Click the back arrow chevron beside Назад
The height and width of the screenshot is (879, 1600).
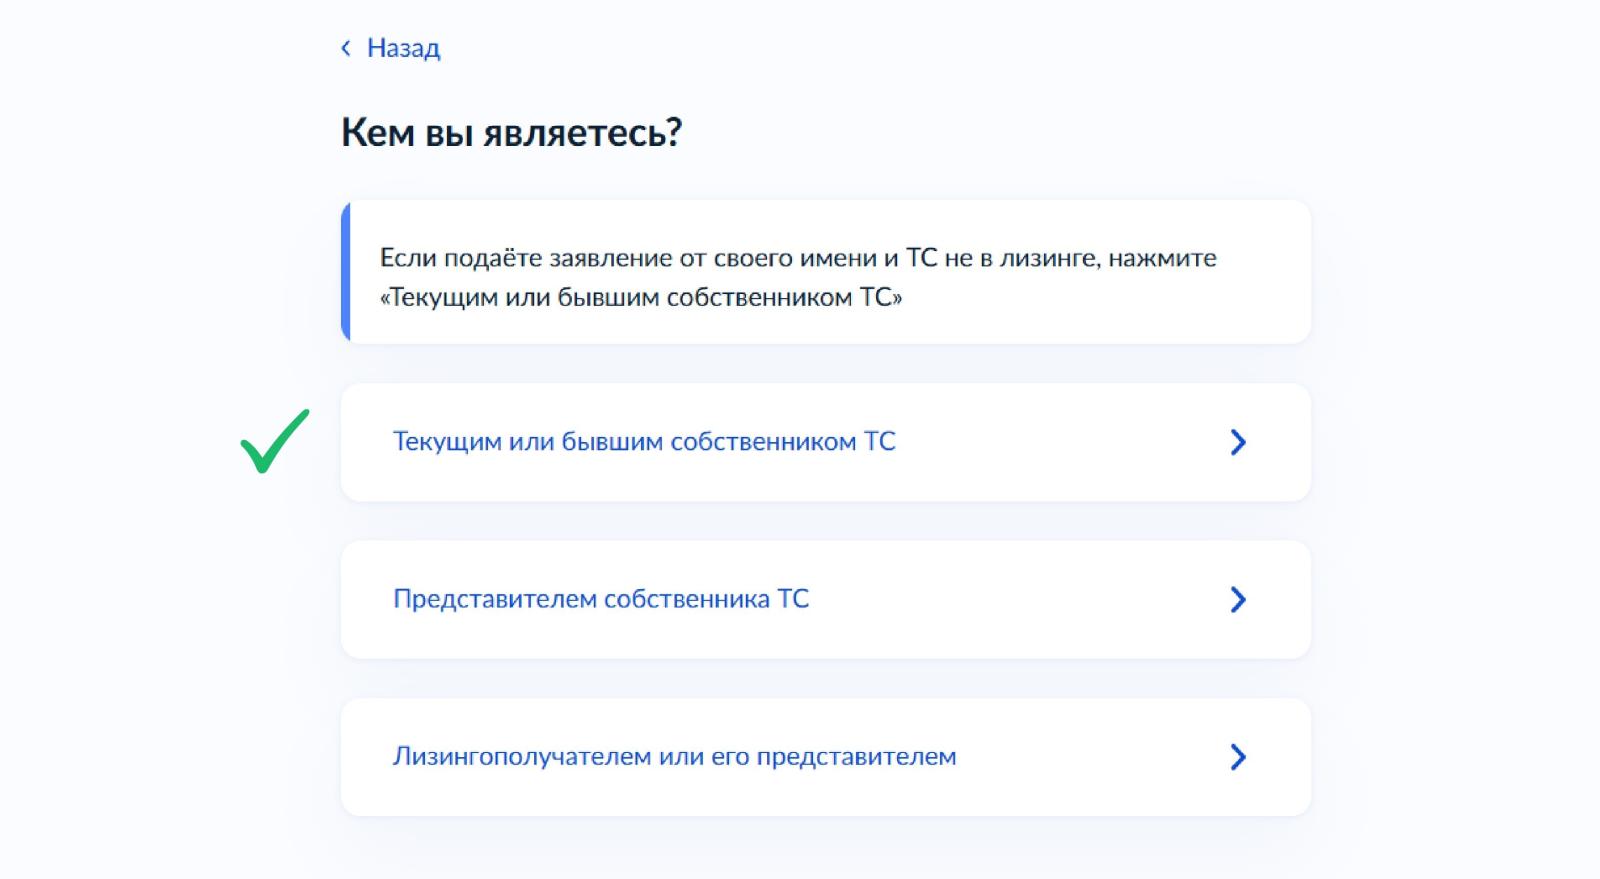click(x=346, y=48)
